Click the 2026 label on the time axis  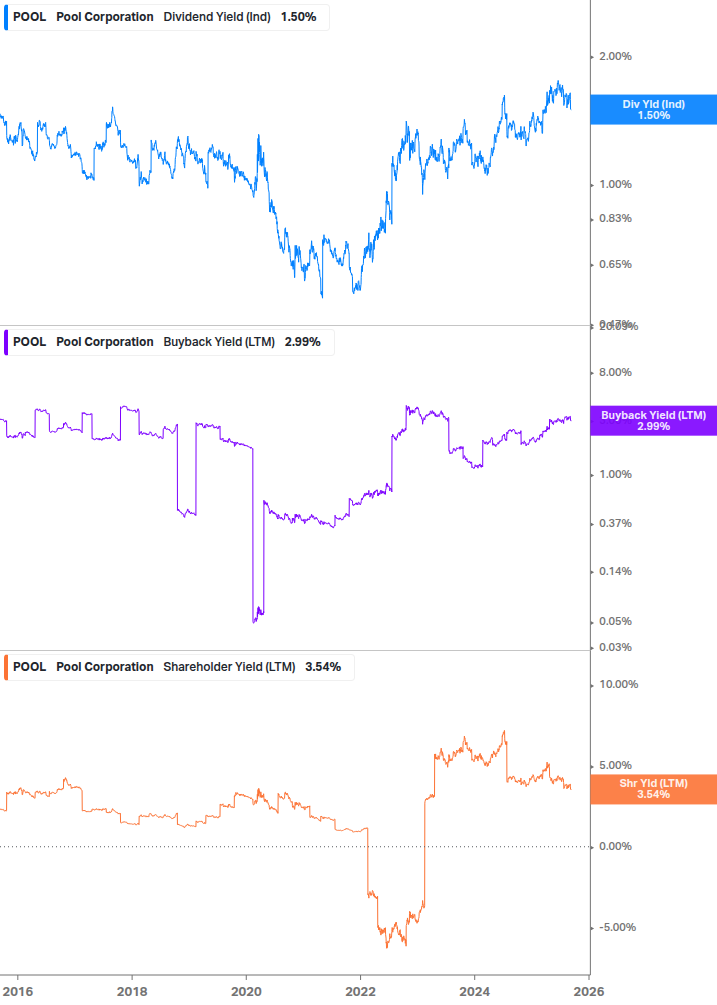pyautogui.click(x=589, y=990)
